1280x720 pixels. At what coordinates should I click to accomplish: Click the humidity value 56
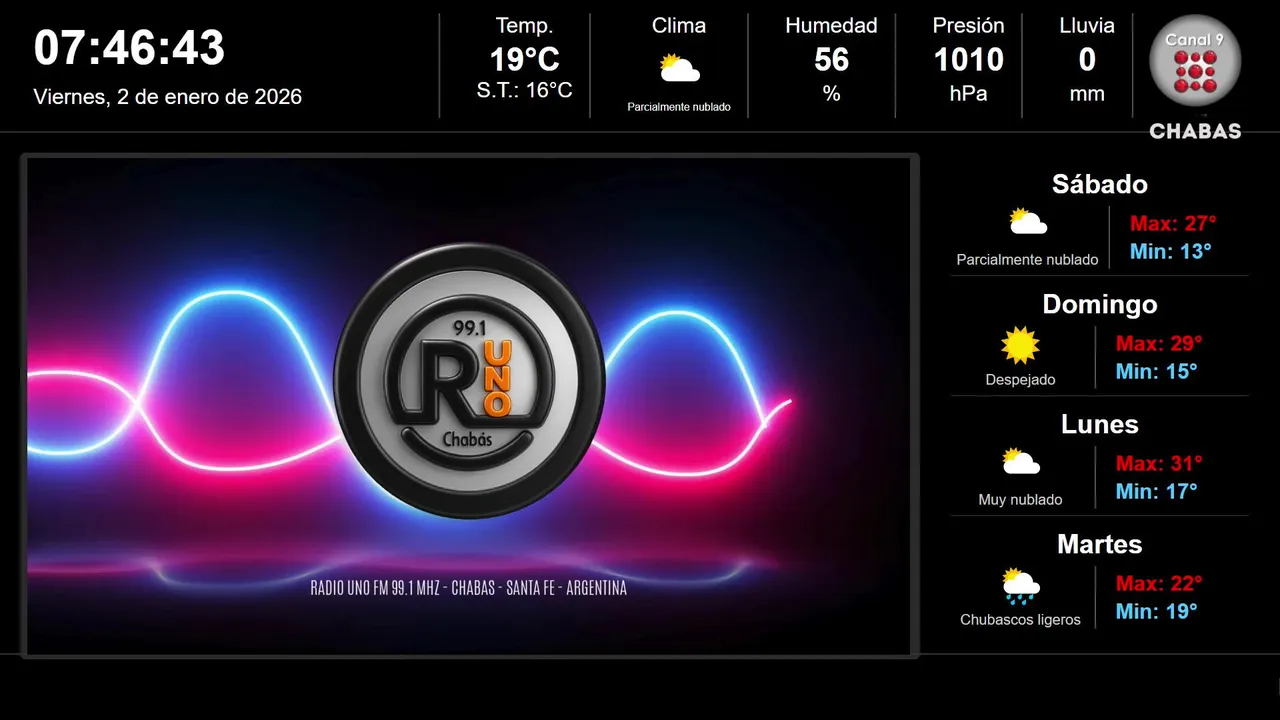click(831, 60)
